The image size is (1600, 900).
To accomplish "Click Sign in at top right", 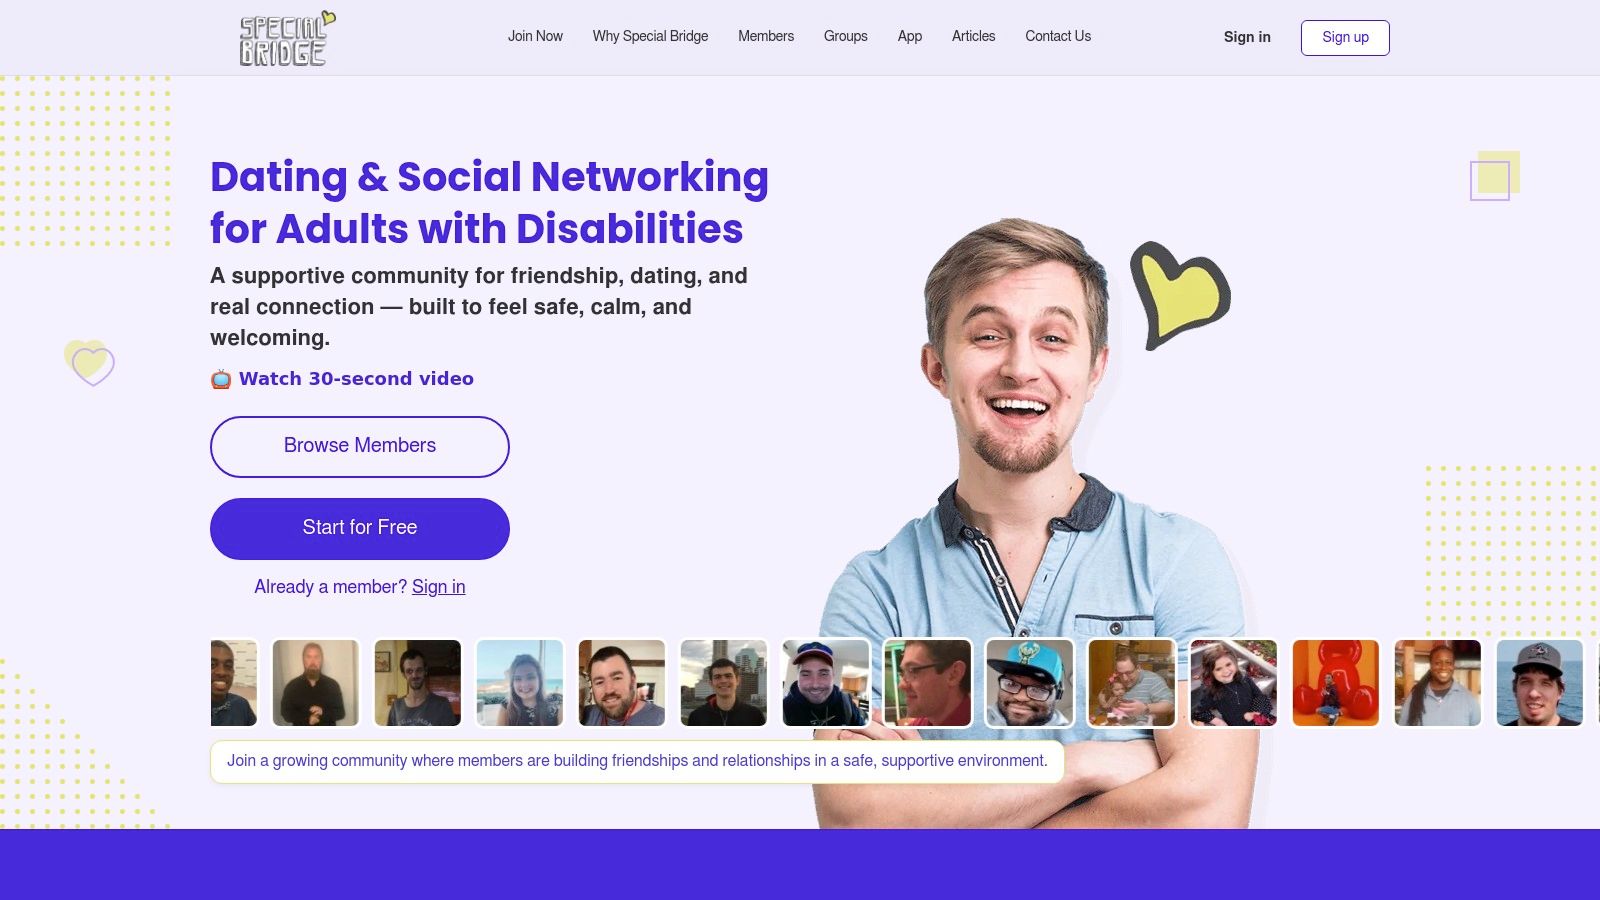I will (1247, 37).
